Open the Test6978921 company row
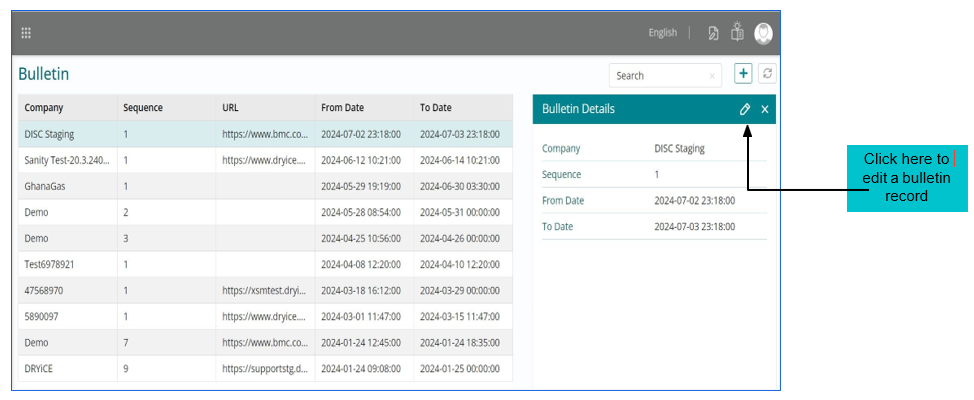The image size is (974, 400). [x=50, y=264]
